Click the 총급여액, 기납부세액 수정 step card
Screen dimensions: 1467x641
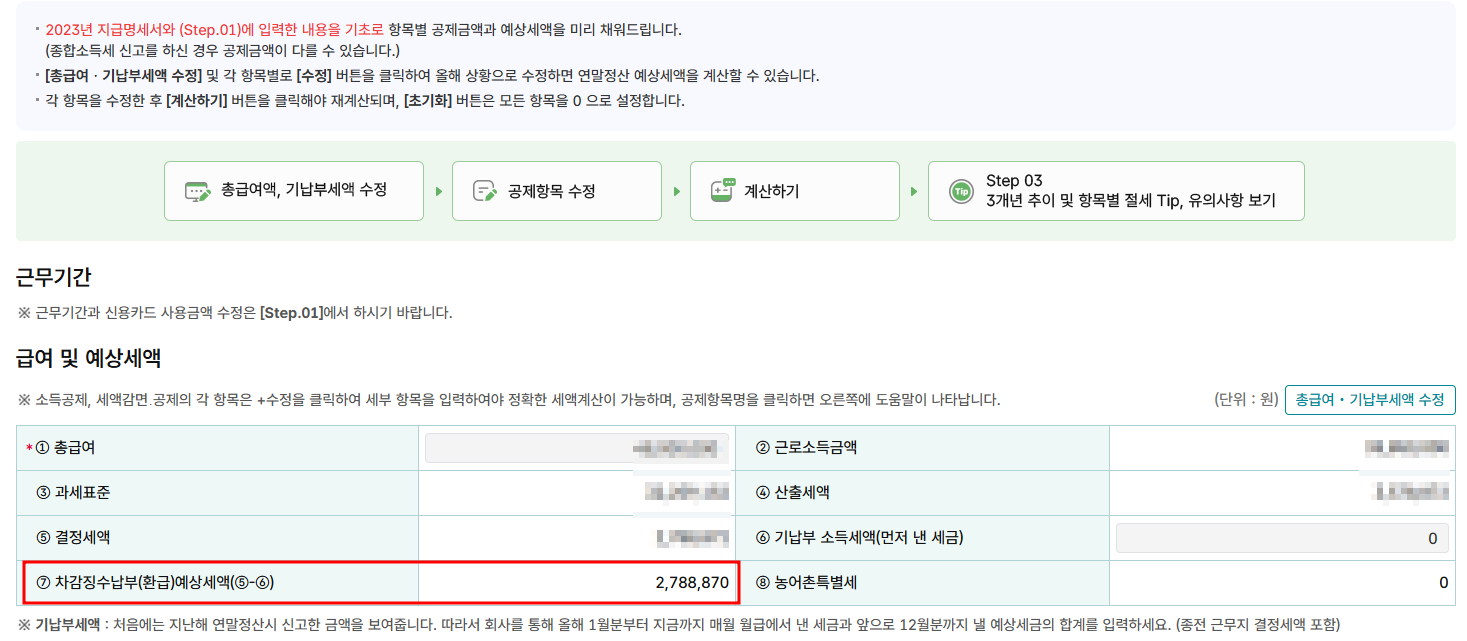click(x=293, y=190)
